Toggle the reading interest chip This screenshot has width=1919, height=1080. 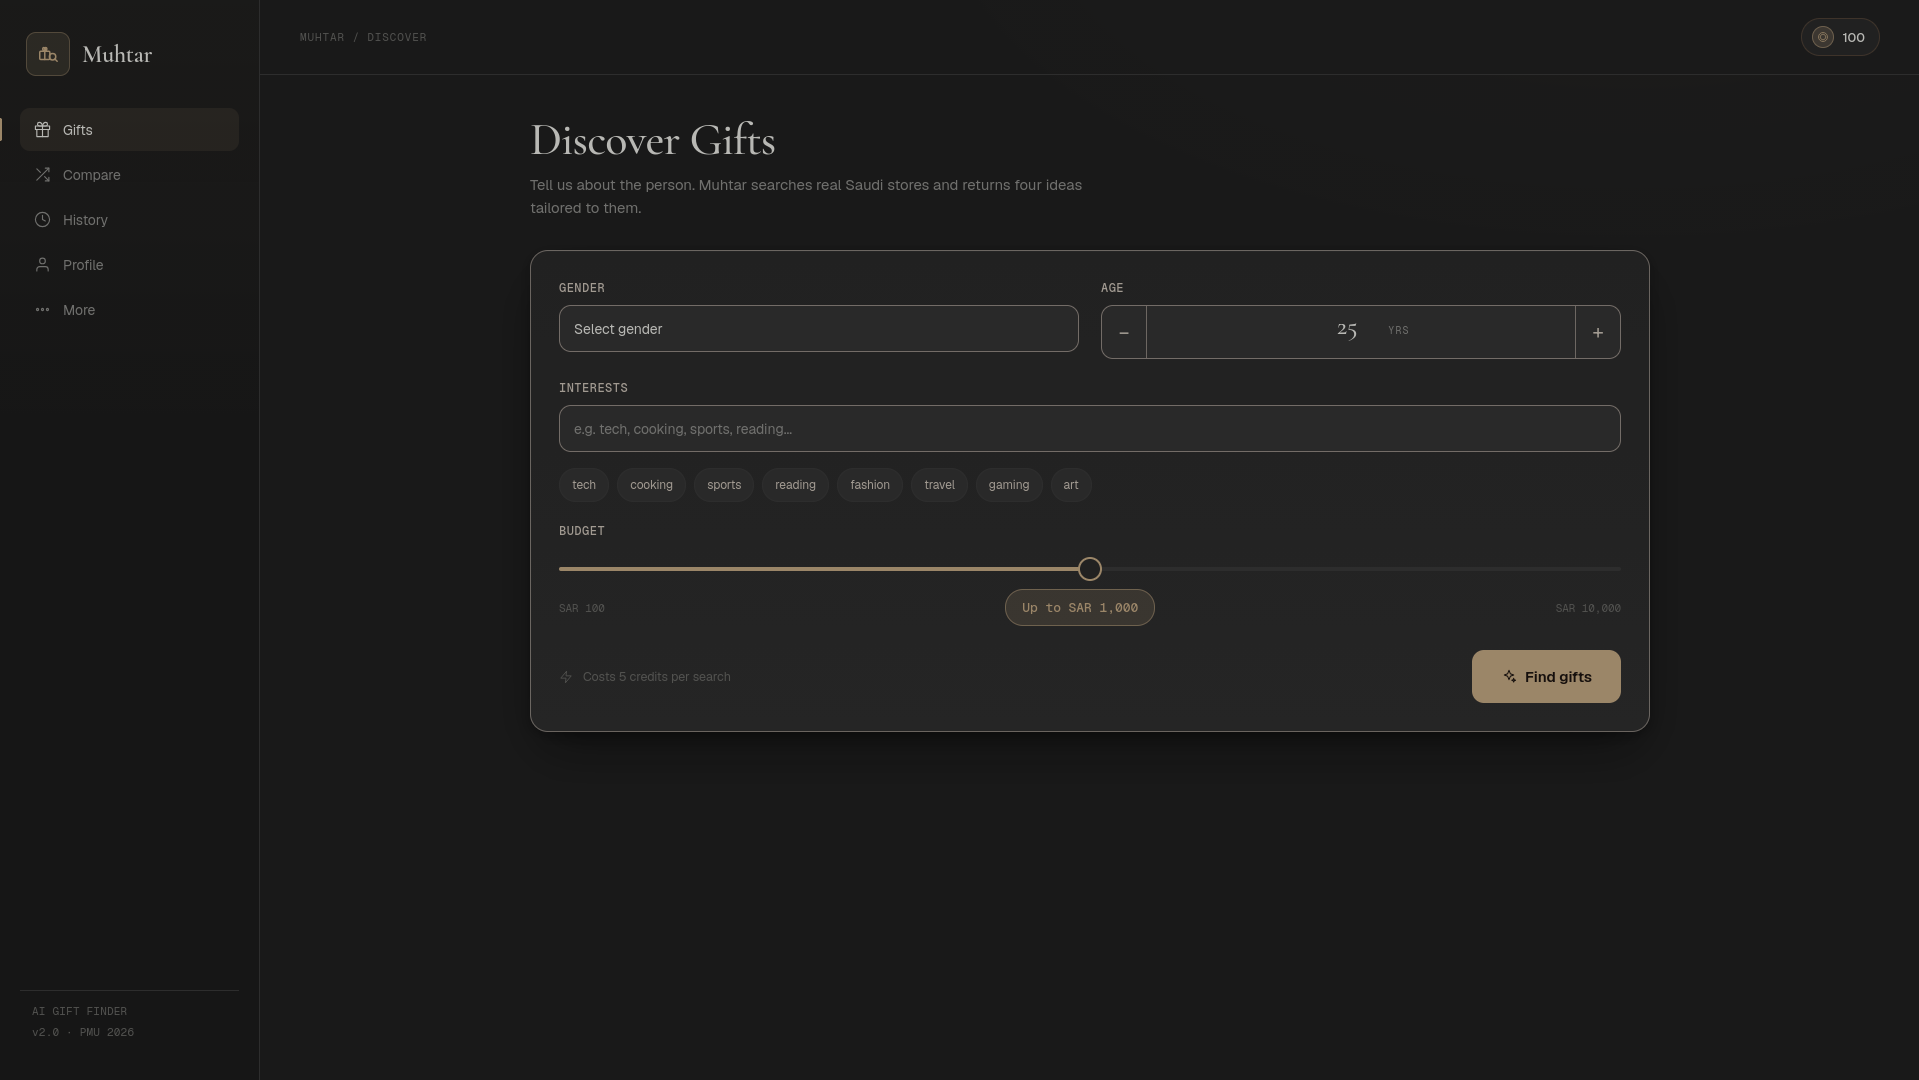[795, 485]
